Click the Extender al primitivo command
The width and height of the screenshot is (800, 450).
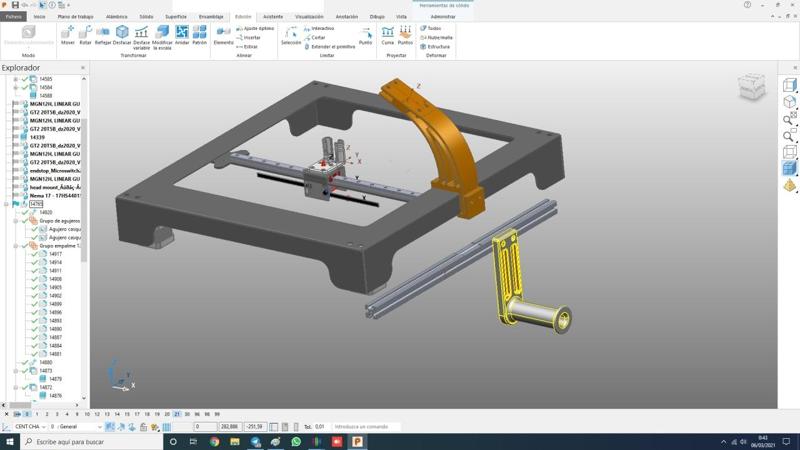point(329,47)
